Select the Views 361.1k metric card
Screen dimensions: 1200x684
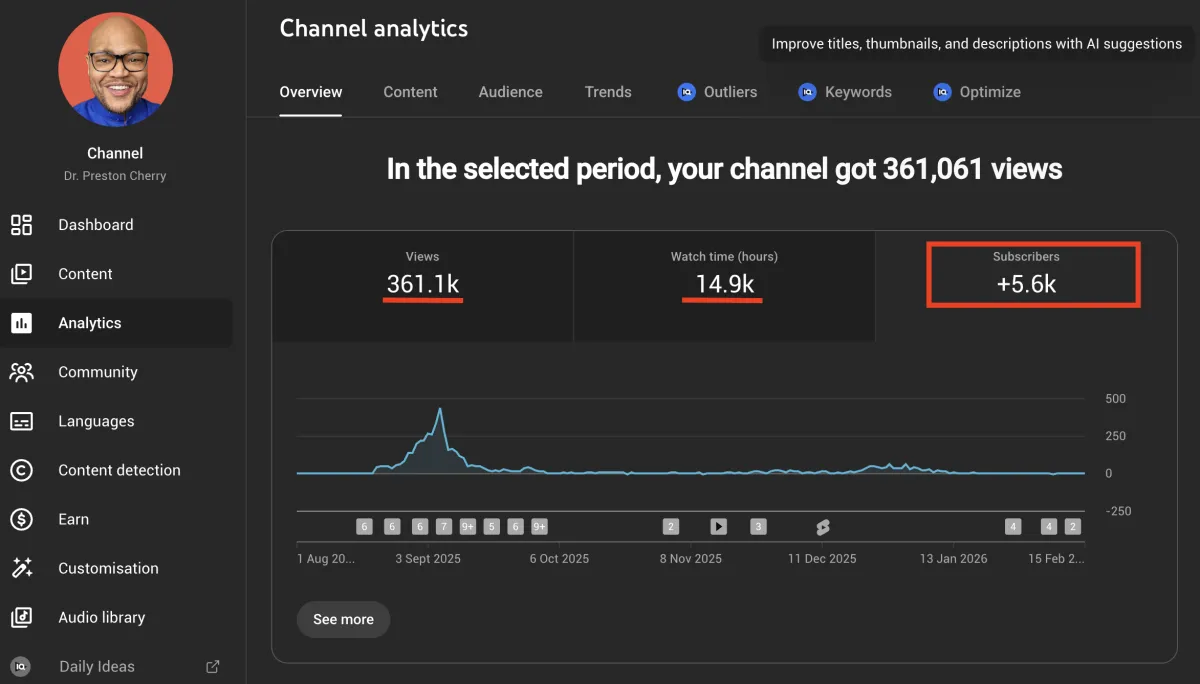click(x=423, y=287)
